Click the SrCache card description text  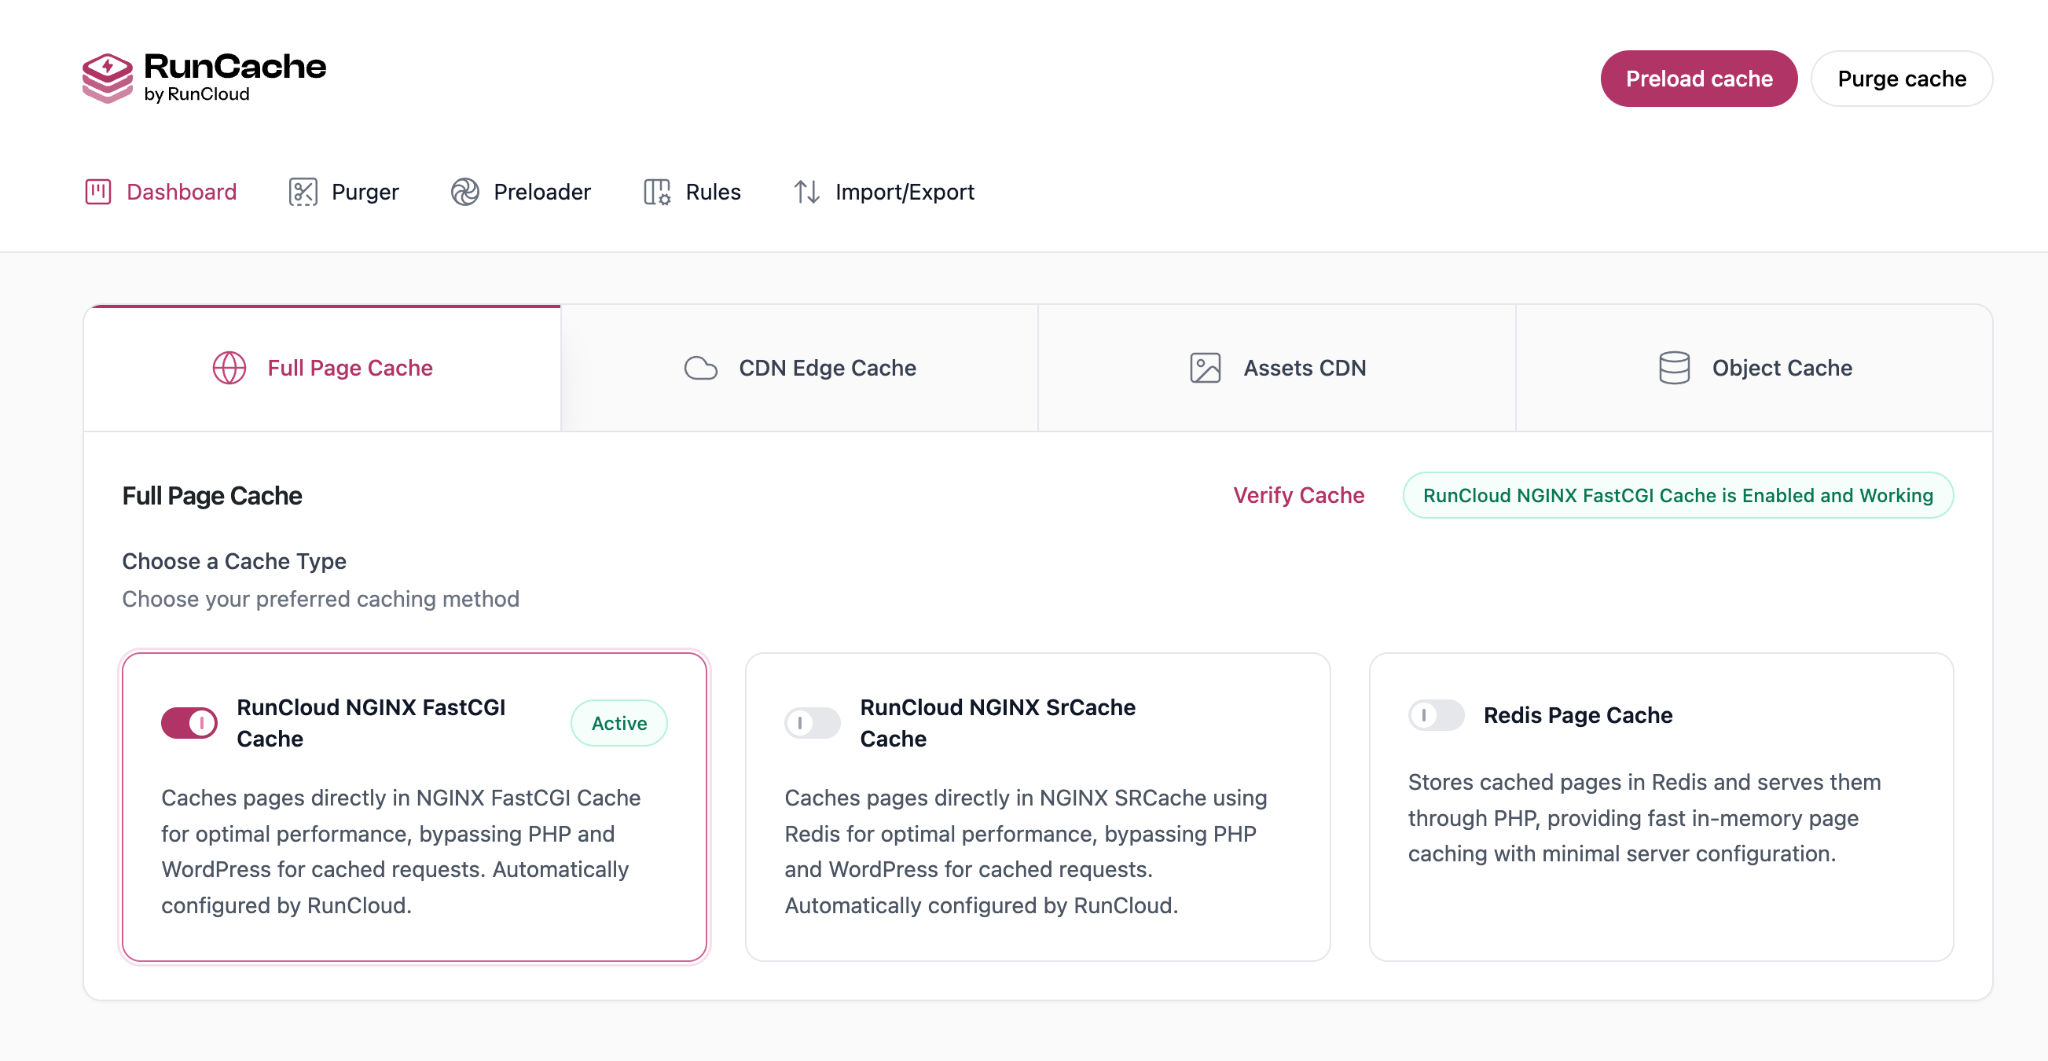1026,852
